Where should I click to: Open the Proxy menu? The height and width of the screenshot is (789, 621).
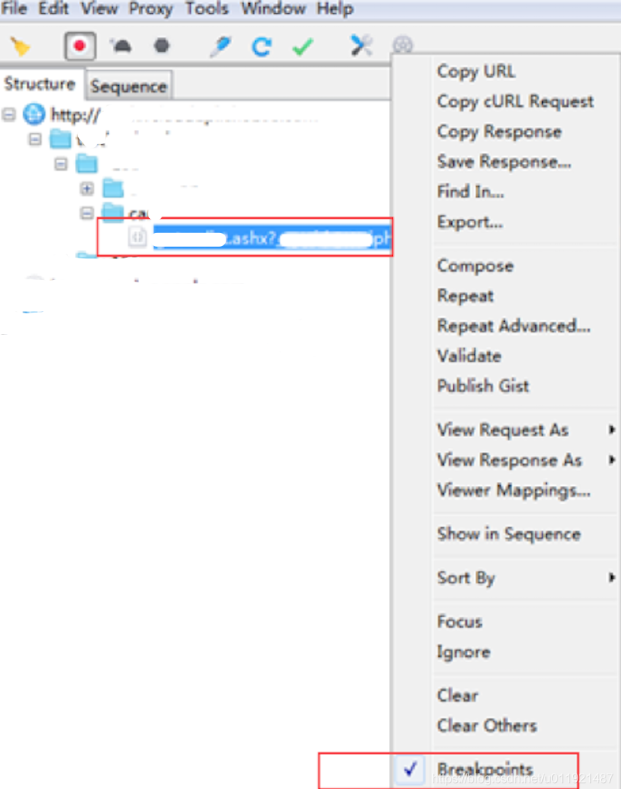click(x=150, y=9)
